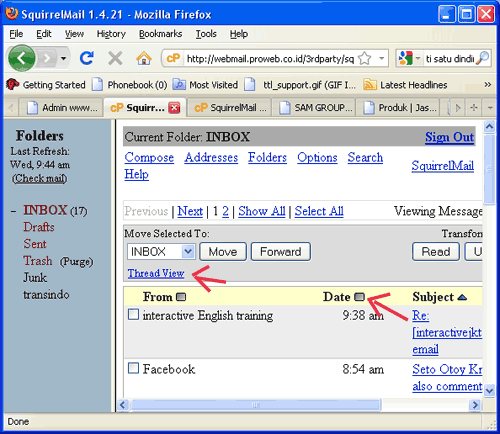Go to the Home page icon
The width and height of the screenshot is (500, 434).
[144, 59]
